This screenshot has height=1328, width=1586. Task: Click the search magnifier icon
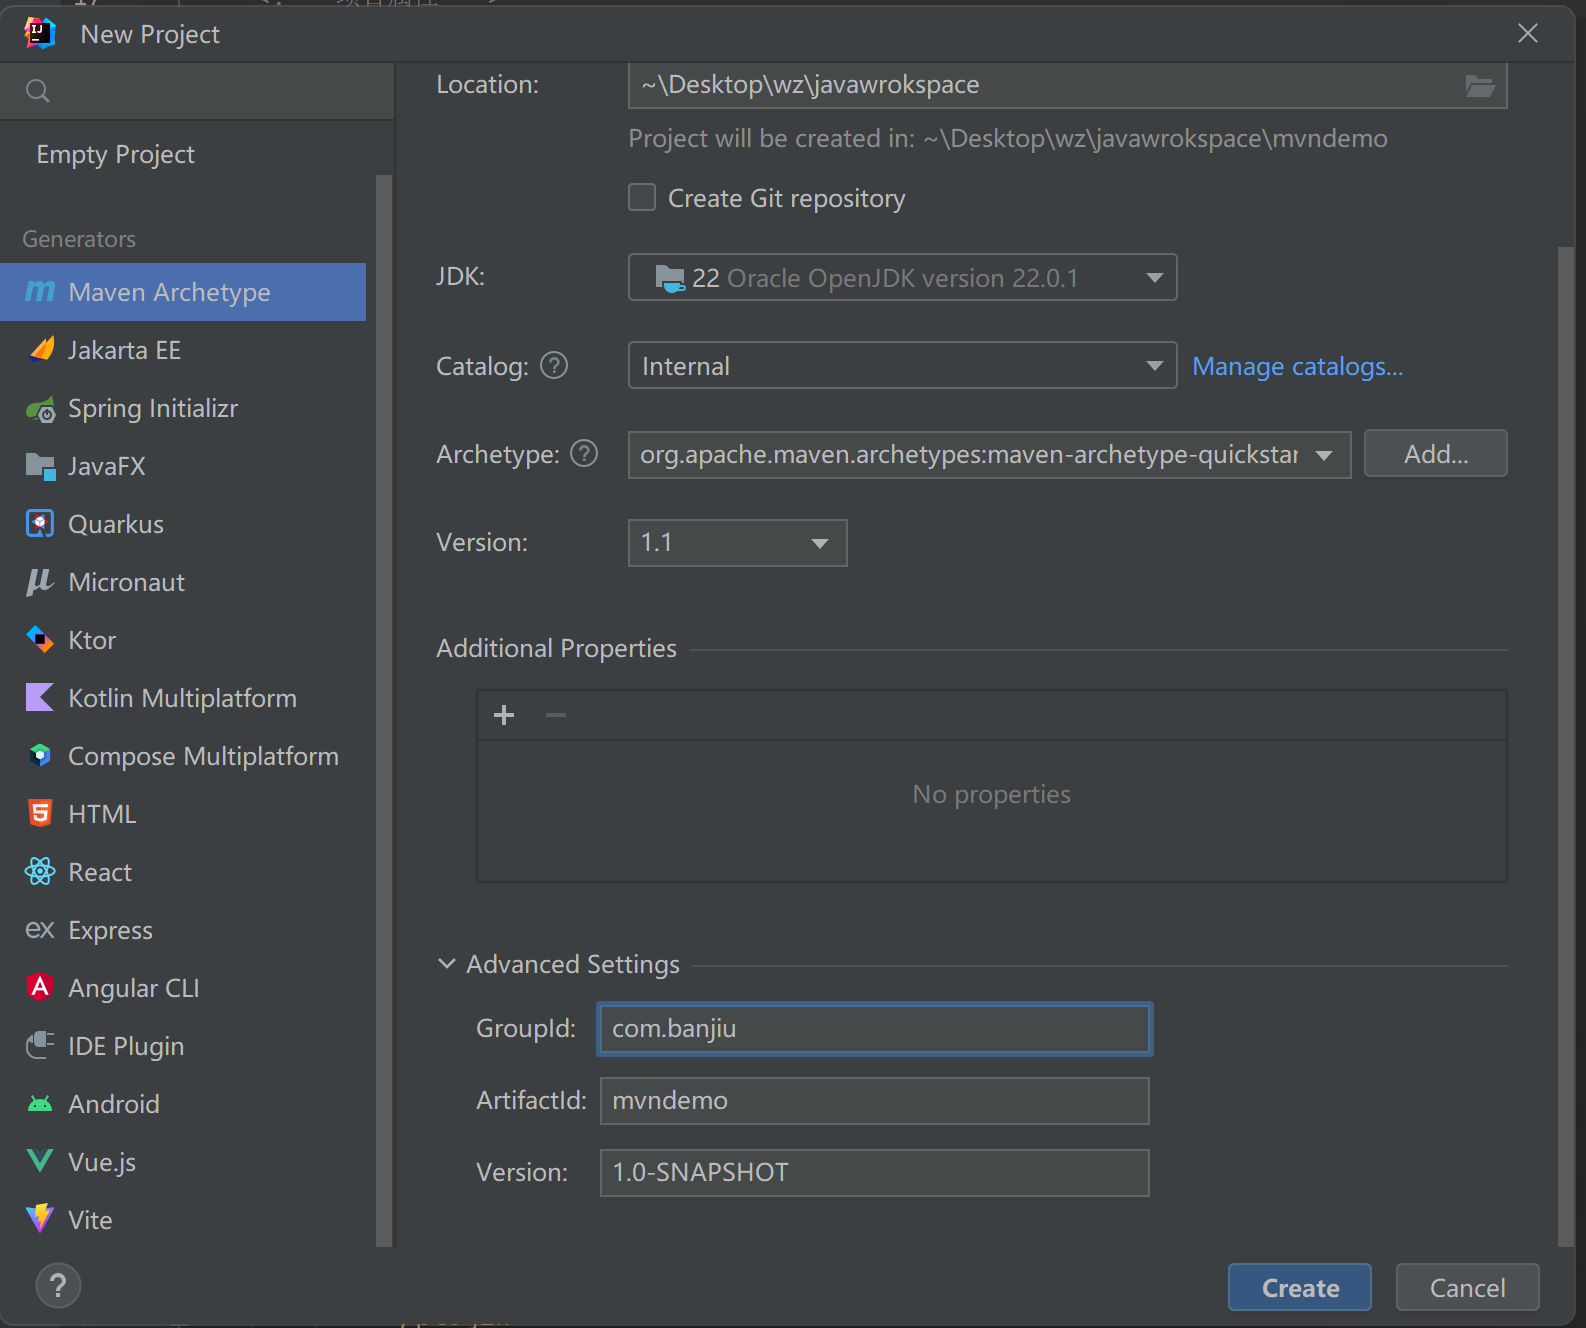(x=38, y=92)
